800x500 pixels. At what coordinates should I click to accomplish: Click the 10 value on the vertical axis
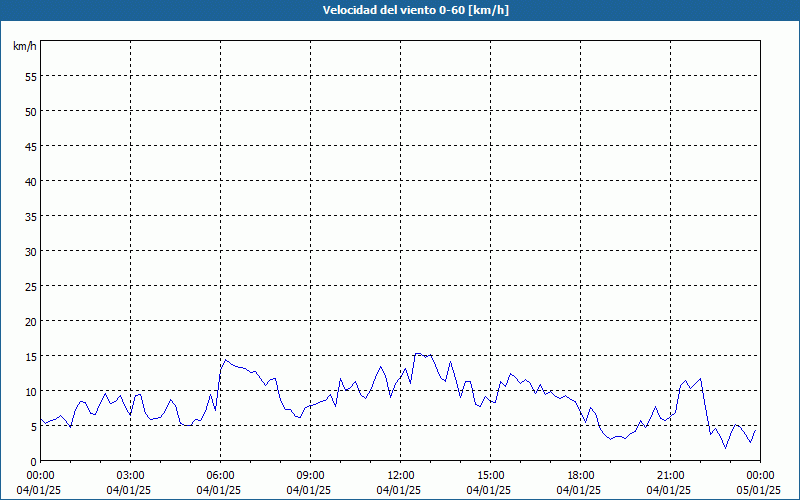tap(31, 392)
